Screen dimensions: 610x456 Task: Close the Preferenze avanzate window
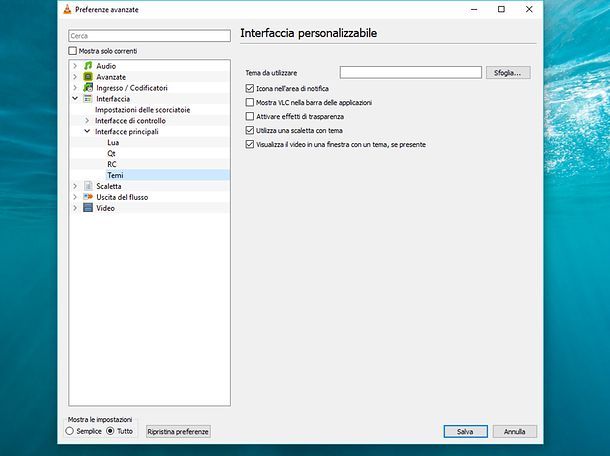pyautogui.click(x=529, y=9)
